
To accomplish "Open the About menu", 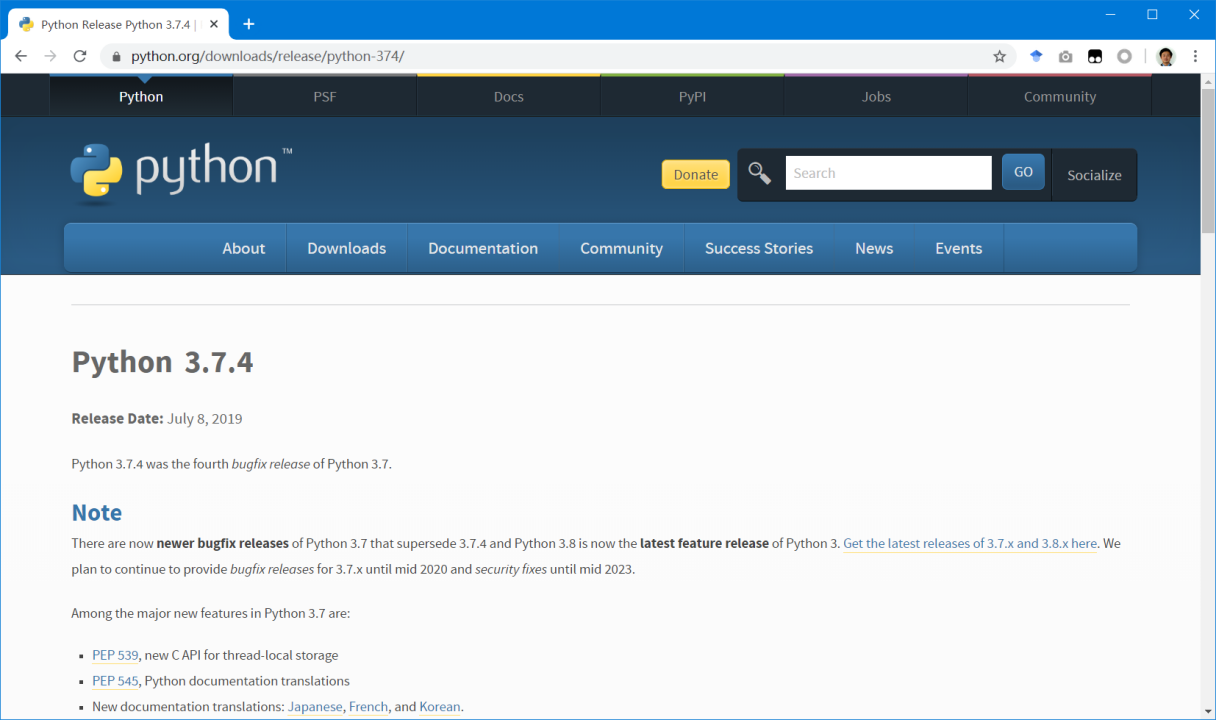I will 244,248.
